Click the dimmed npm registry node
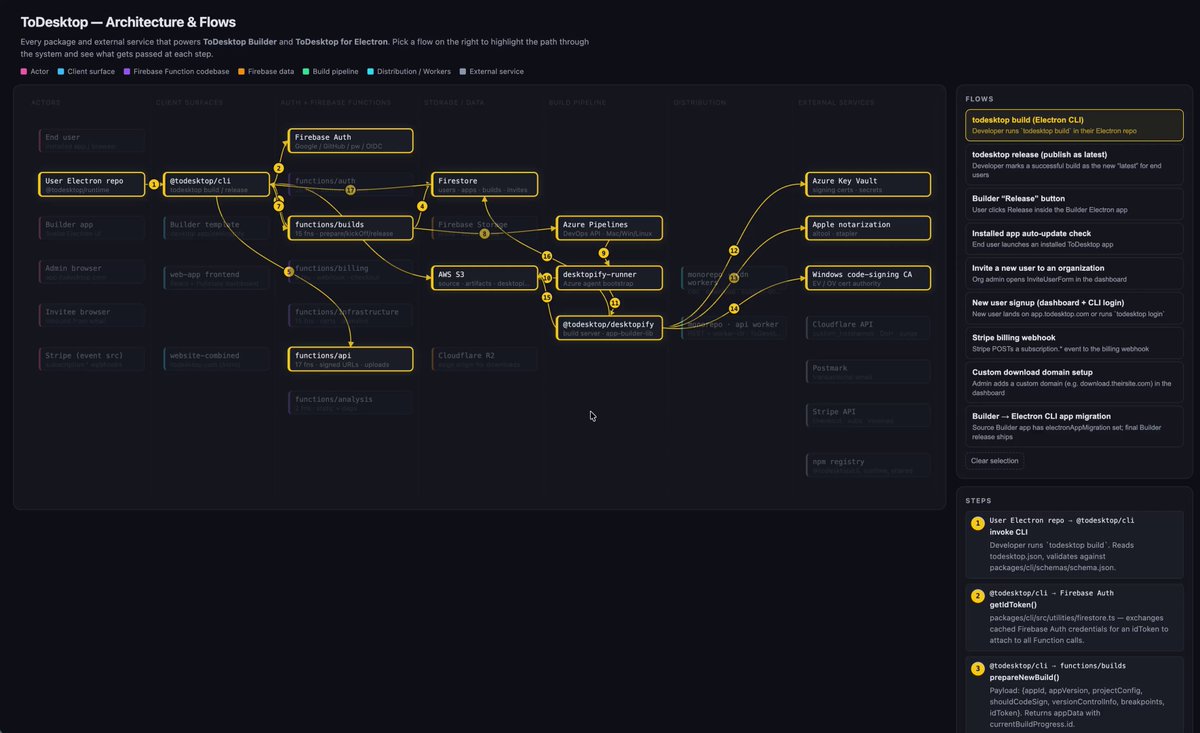1200x733 pixels. (x=868, y=465)
